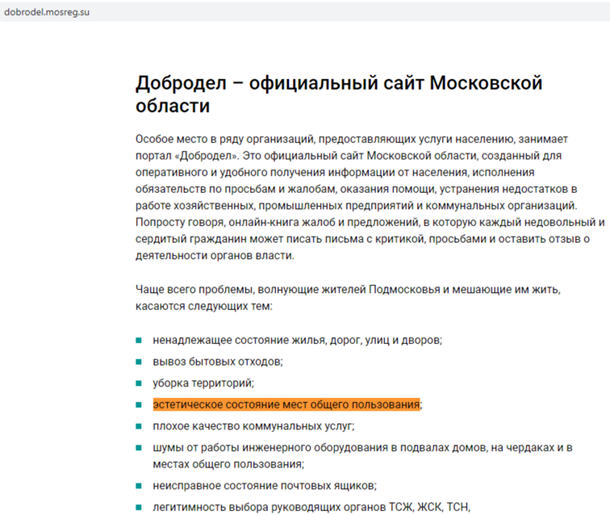Image resolution: width=610 pixels, height=515 pixels.
Task: Click the item about 'легитимность выбора руководящих органов'
Action: [310, 506]
